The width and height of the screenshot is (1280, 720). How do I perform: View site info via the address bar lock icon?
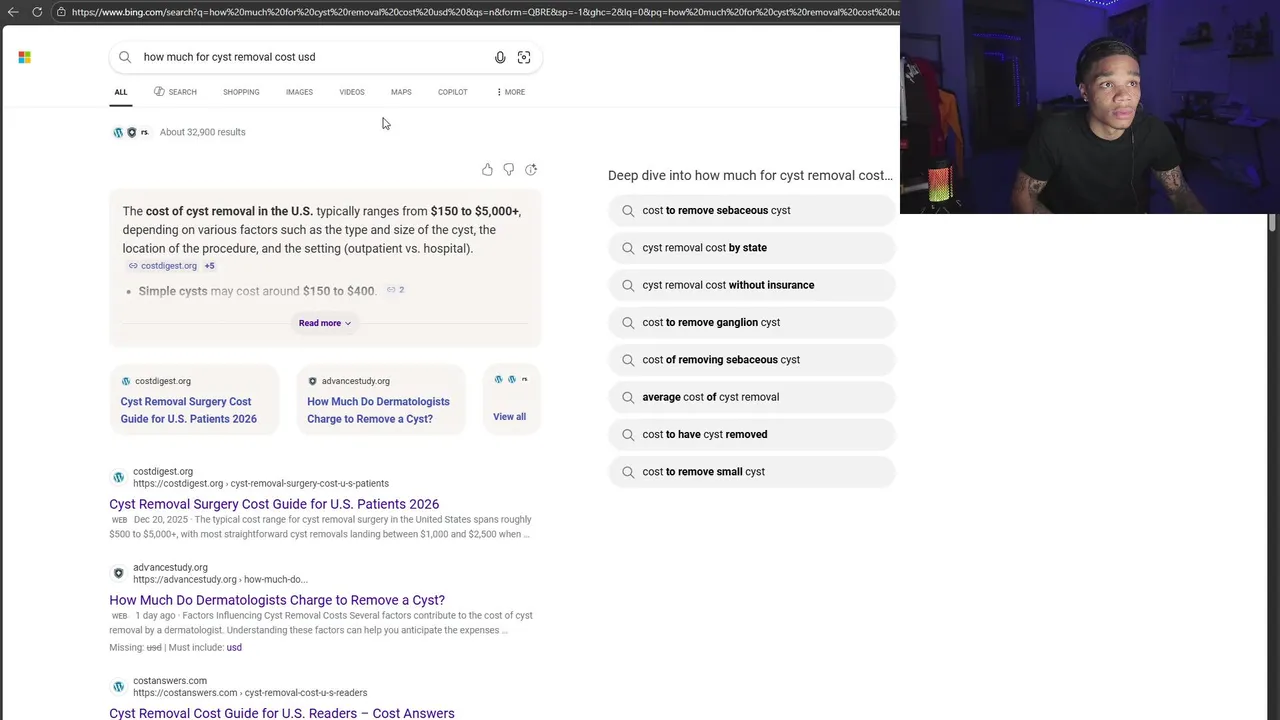click(61, 12)
